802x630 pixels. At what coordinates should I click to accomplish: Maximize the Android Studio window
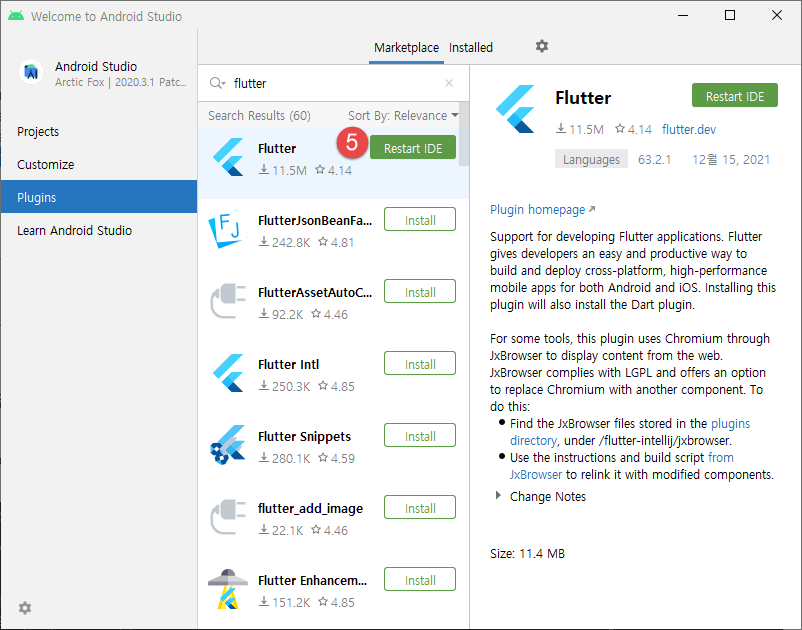click(x=730, y=15)
